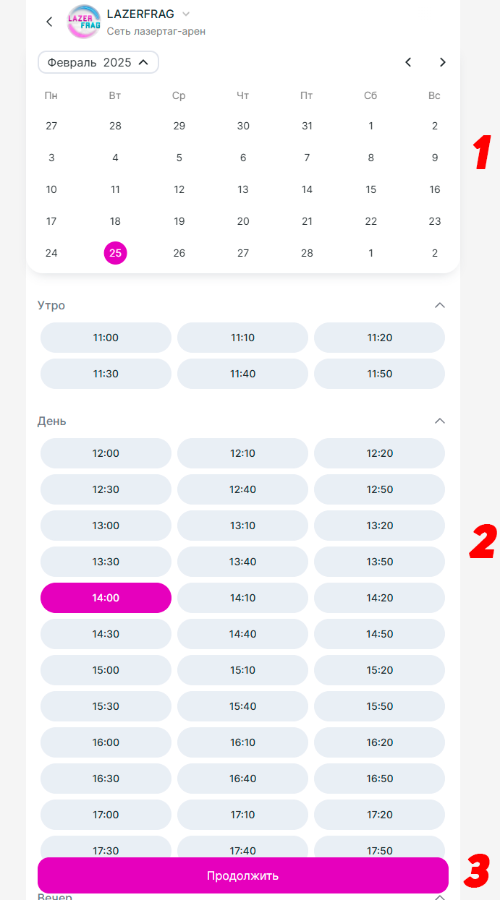The height and width of the screenshot is (900, 500).
Task: Select the 13:10 time slot
Action: (242, 526)
